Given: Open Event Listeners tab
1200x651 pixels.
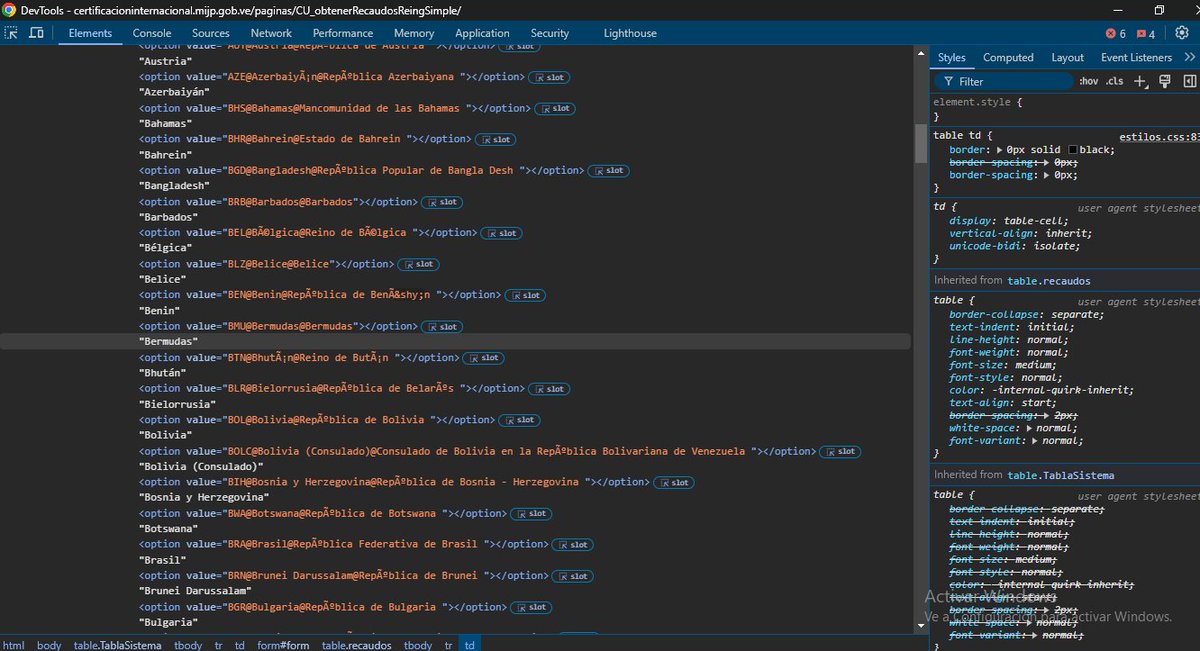Looking at the screenshot, I should point(1136,57).
